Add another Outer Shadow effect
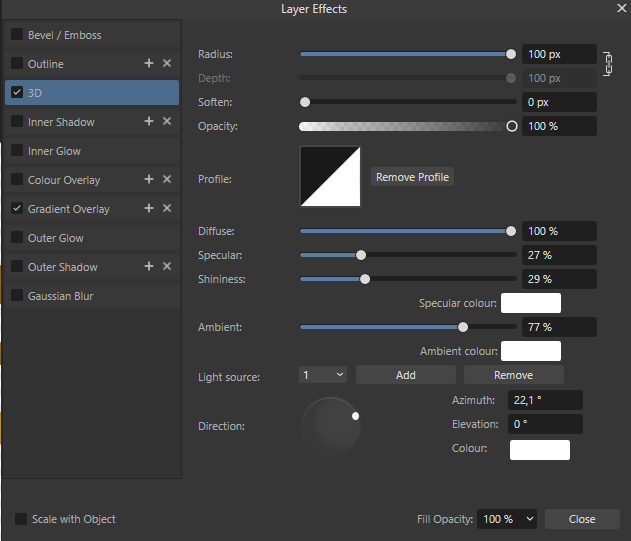 pyautogui.click(x=149, y=266)
